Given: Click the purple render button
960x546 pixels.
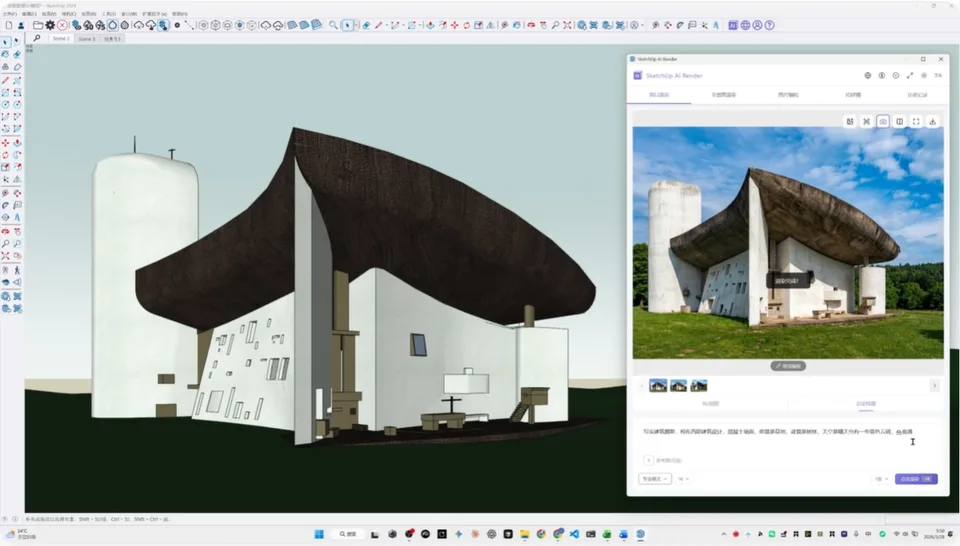Looking at the screenshot, I should point(916,479).
